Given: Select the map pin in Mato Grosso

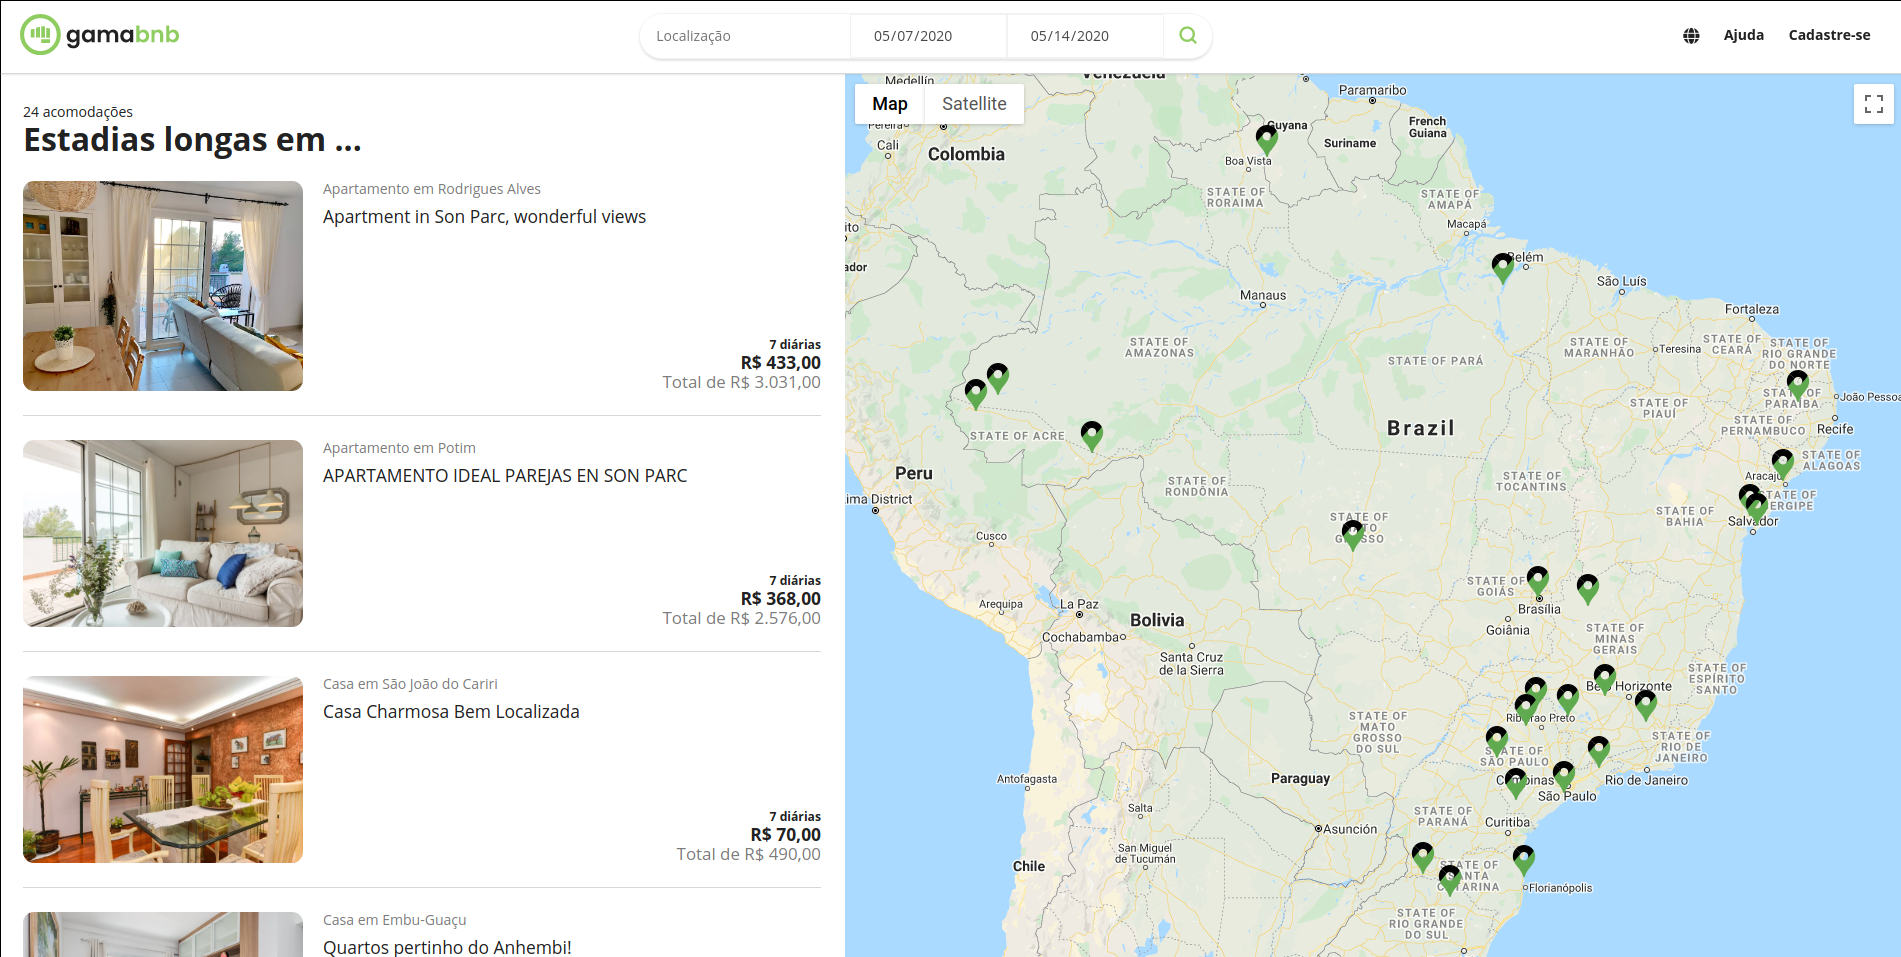Looking at the screenshot, I should [x=1353, y=535].
